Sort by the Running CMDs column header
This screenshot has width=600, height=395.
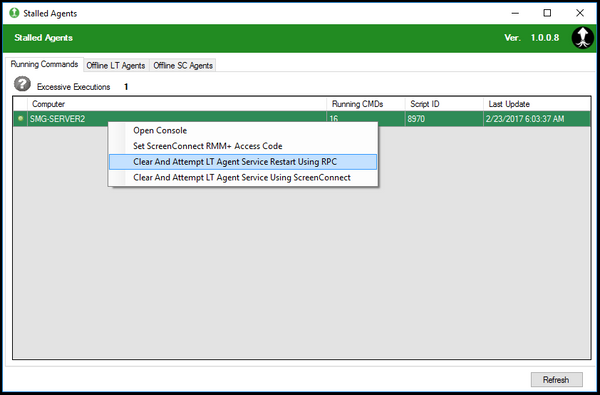(x=366, y=104)
